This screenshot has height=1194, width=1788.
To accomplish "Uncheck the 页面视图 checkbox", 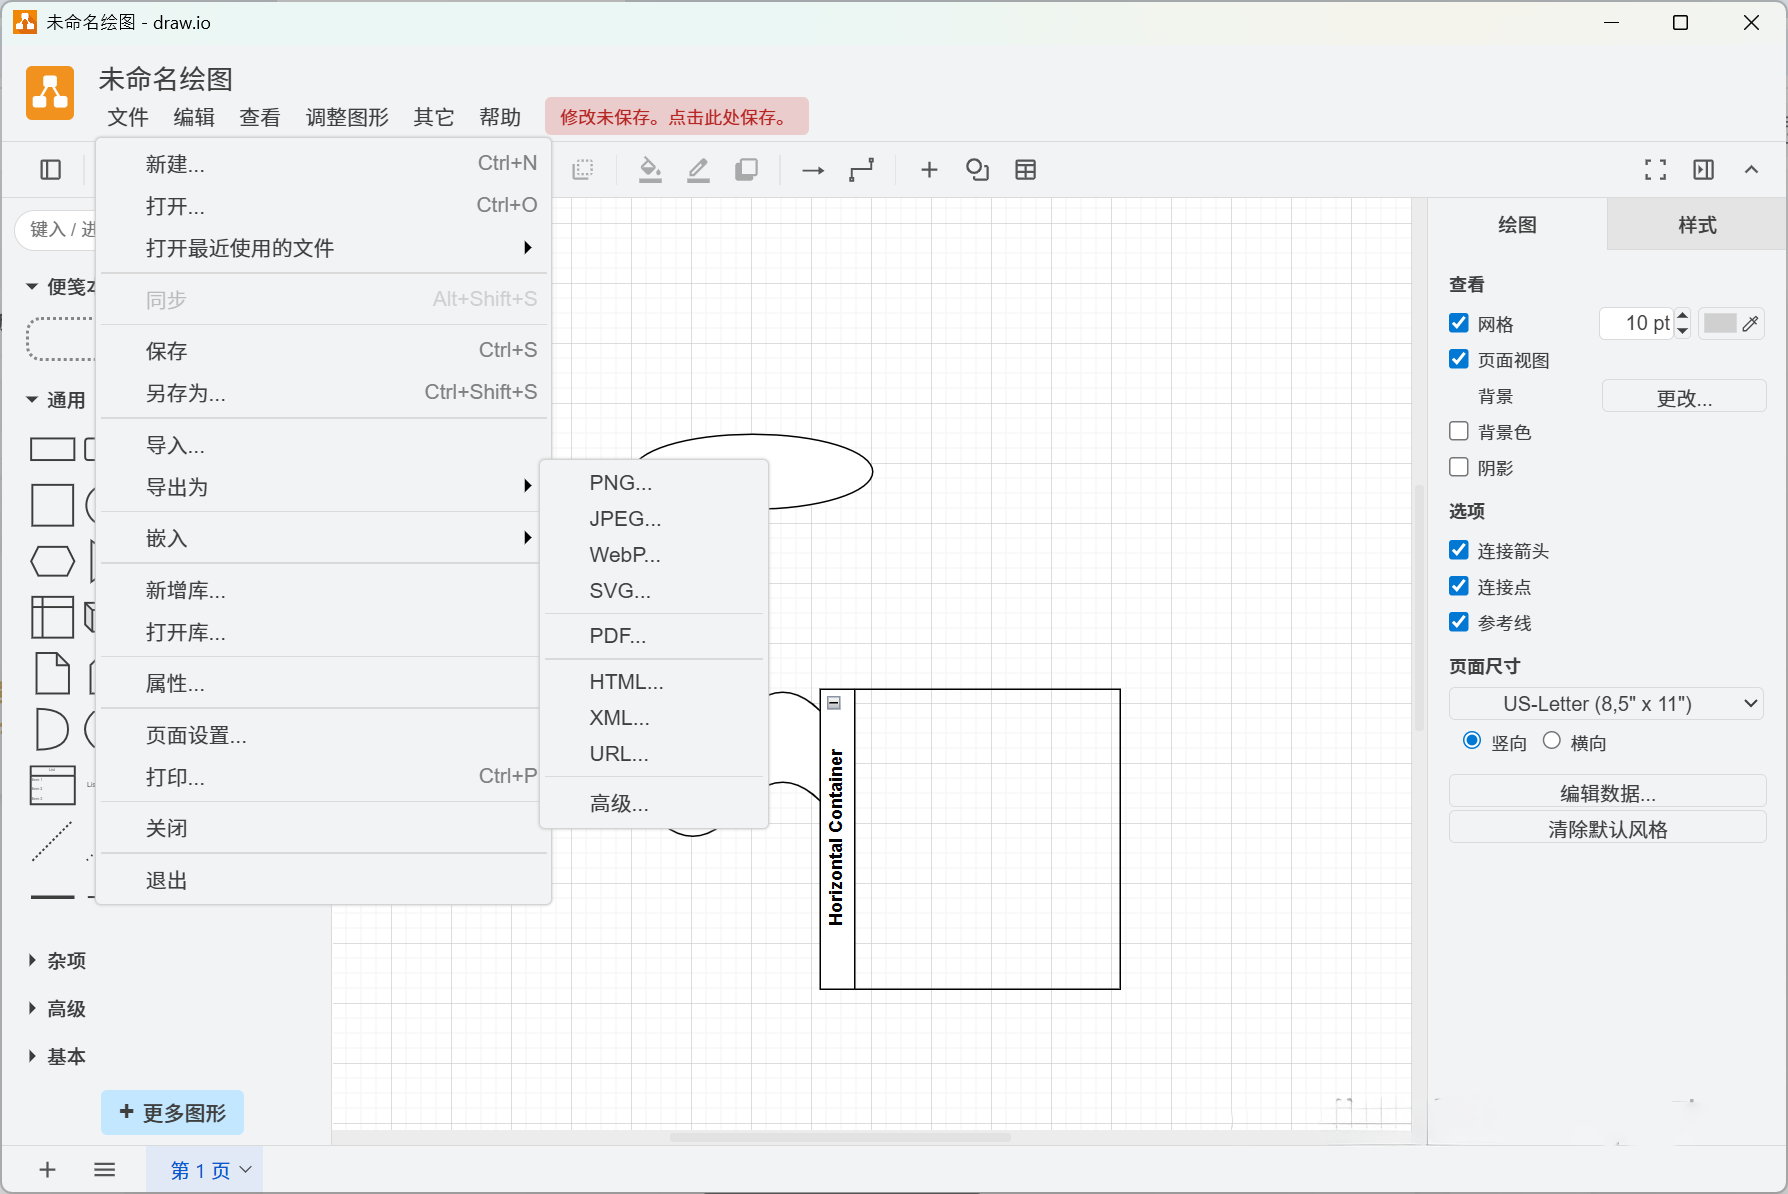I will tap(1459, 359).
